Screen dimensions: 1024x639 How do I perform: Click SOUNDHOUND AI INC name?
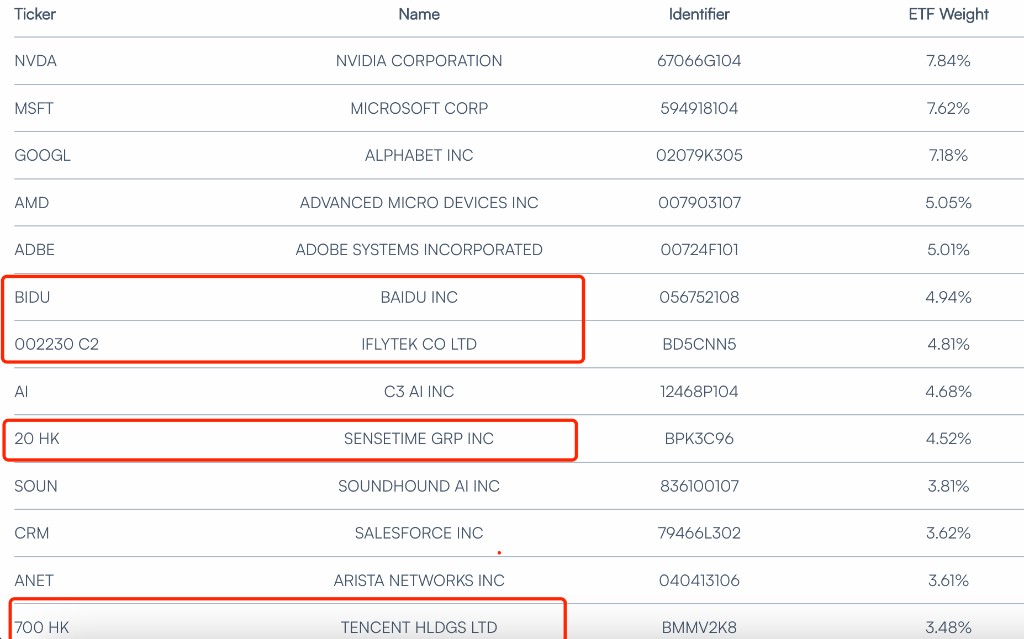coord(419,486)
